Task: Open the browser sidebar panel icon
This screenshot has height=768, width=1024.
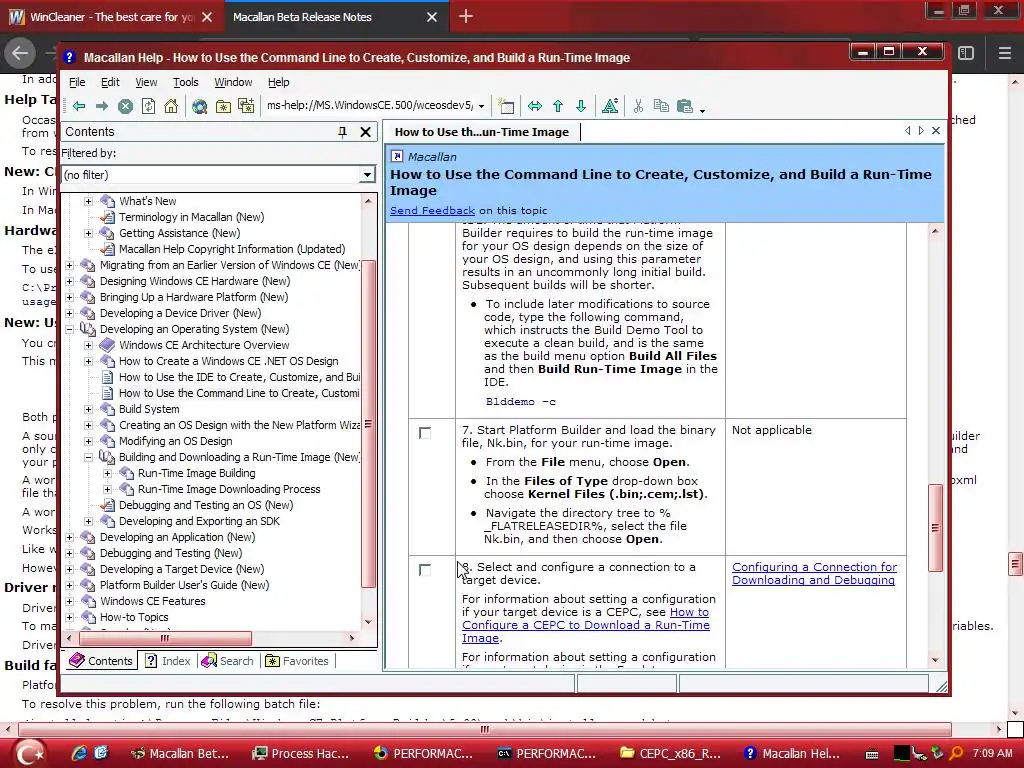Action: pos(966,53)
